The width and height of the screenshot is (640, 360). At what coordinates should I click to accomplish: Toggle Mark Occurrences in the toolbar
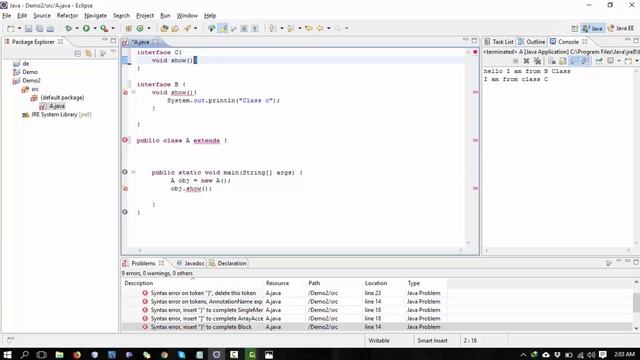pyautogui.click(x=223, y=28)
